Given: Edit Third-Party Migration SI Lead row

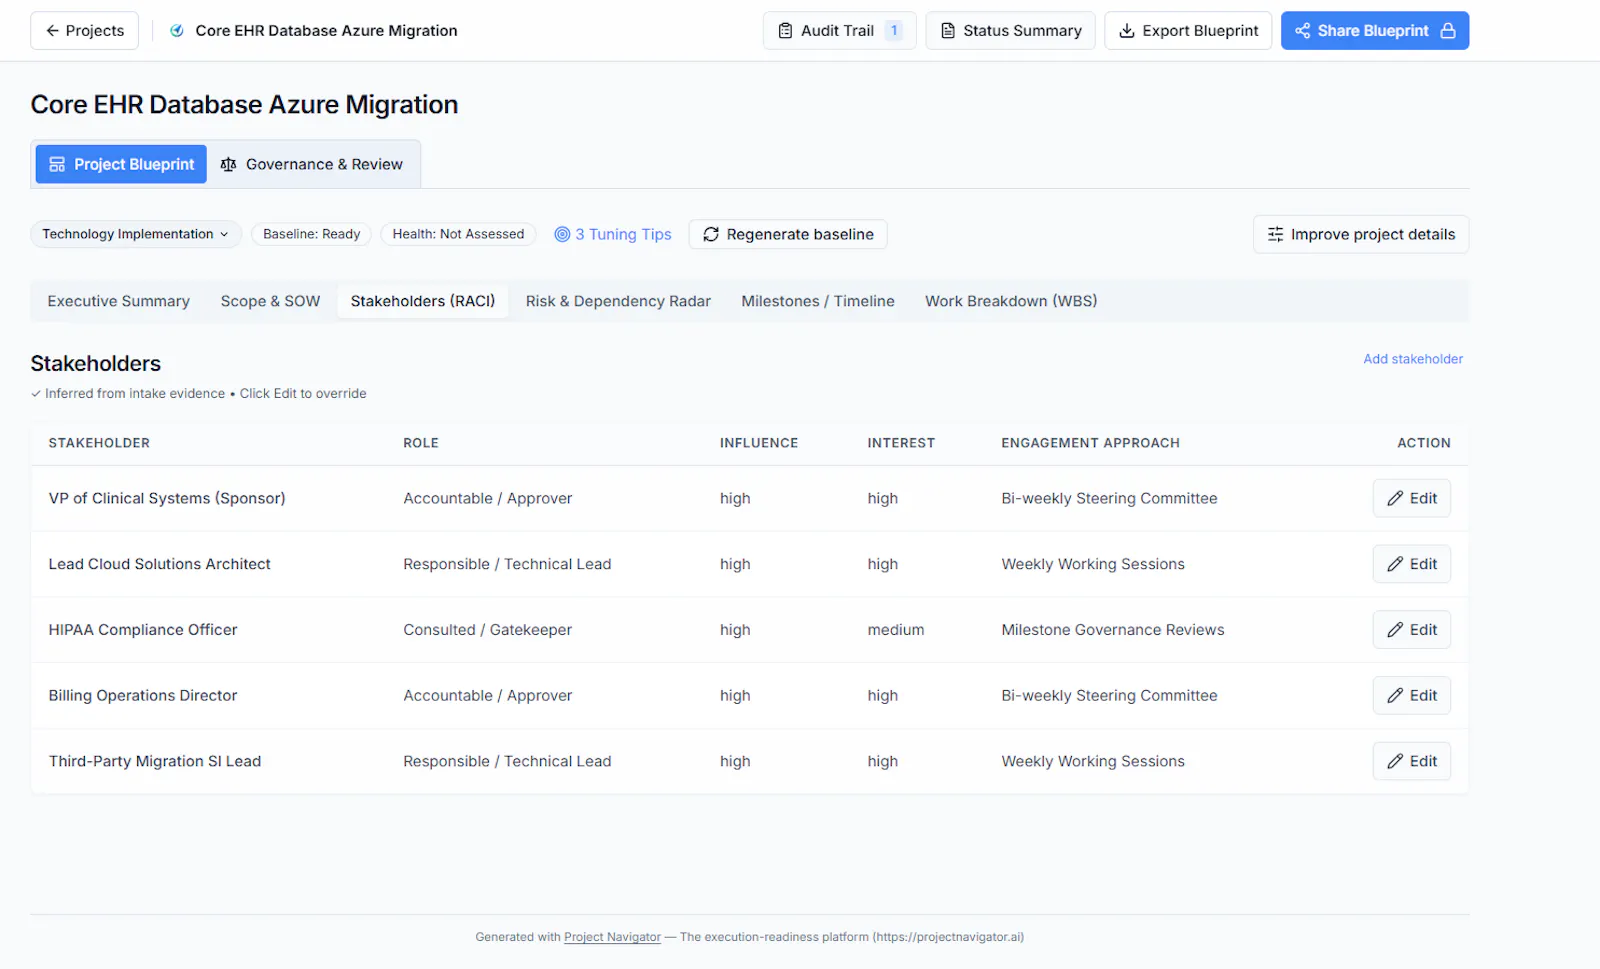Looking at the screenshot, I should pos(1411,761).
